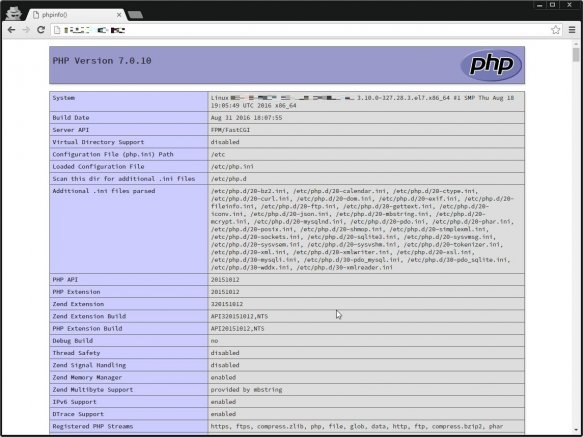
Task: Click 'Zend Multibyte Support' label
Action: 93,390
